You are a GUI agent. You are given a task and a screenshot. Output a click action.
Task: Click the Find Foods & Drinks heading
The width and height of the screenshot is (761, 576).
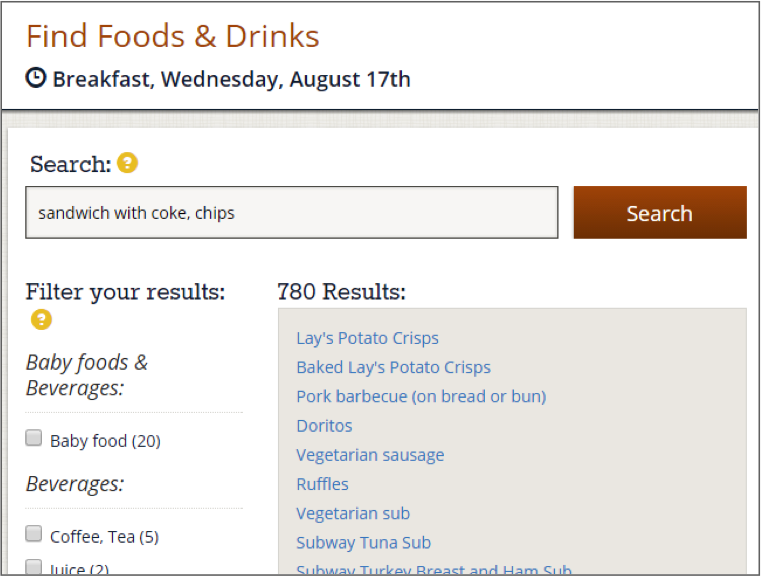point(173,36)
